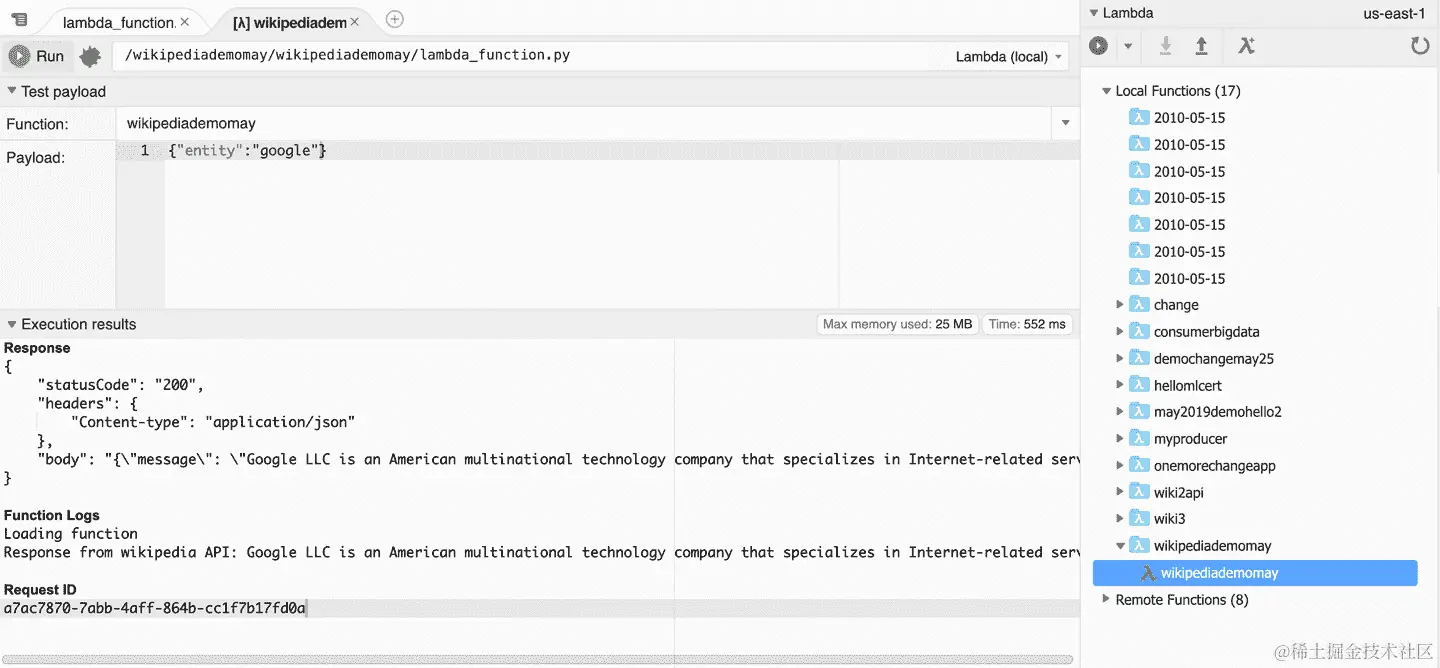Open the Function dropdown arrow
The width and height of the screenshot is (1440, 668).
[1065, 123]
